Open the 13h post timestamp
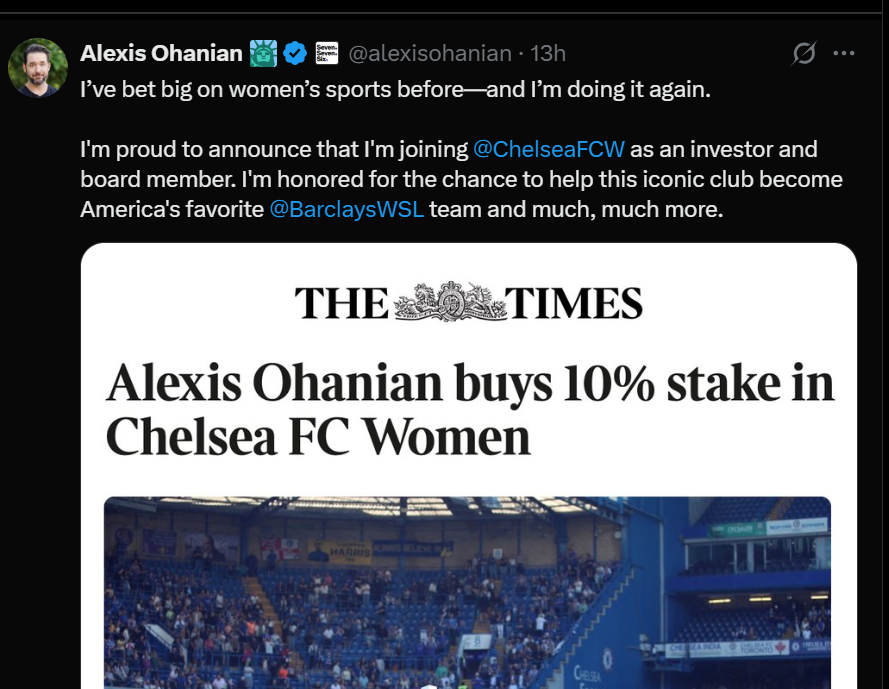Viewport: 889px width, 689px height. (x=548, y=53)
